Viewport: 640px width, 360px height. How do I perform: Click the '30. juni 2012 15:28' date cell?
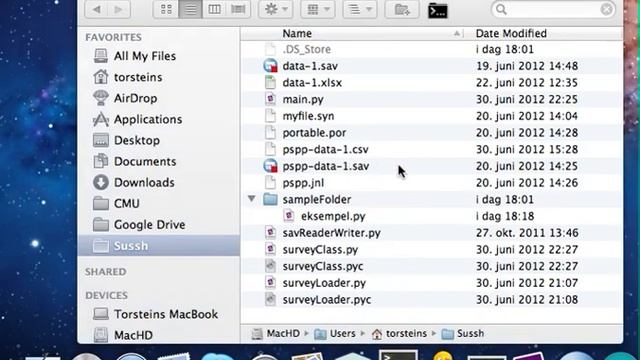527,150
